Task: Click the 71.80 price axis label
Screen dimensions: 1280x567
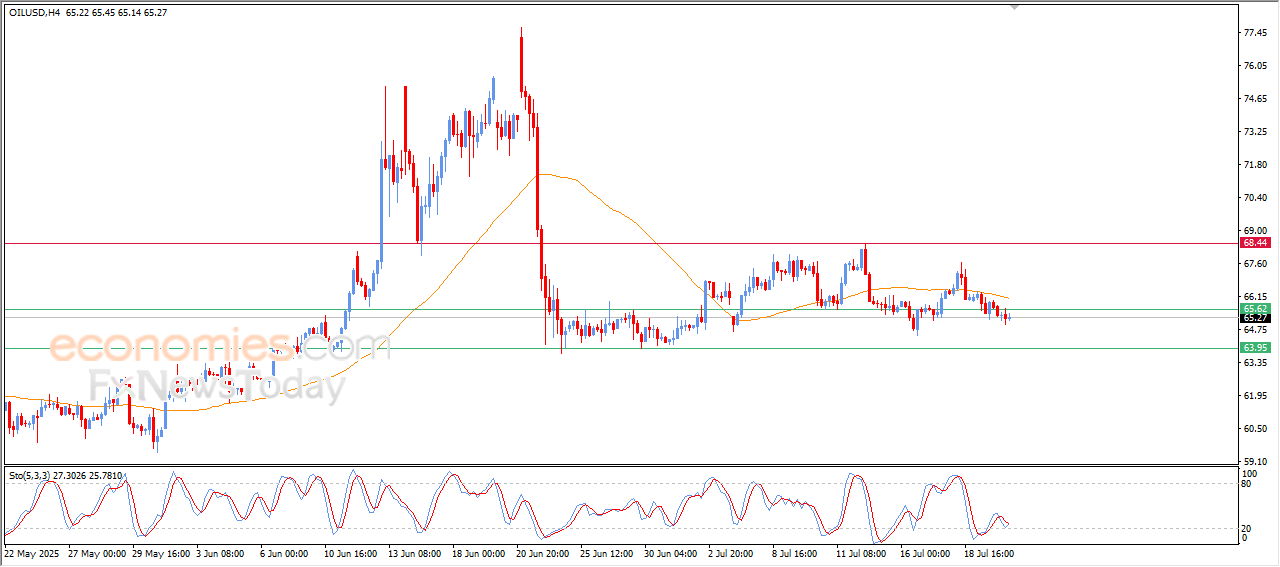Action: (1256, 165)
